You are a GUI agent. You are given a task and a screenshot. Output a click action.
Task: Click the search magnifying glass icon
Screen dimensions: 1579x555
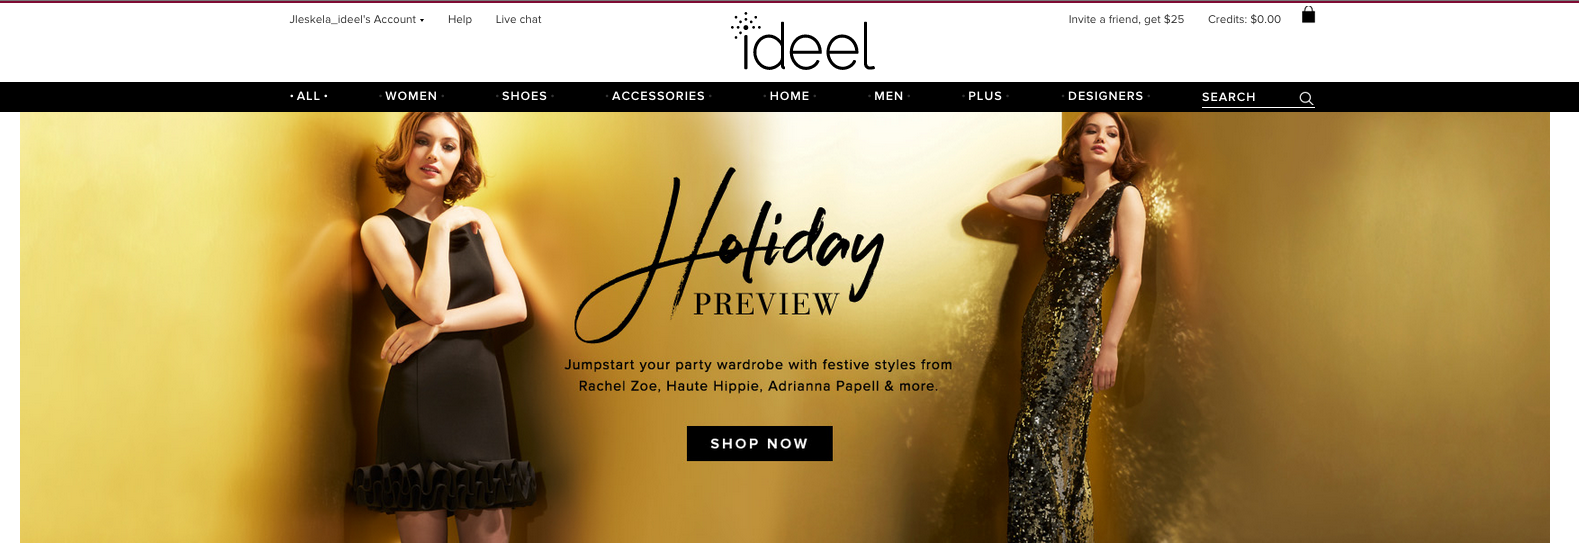[1306, 98]
